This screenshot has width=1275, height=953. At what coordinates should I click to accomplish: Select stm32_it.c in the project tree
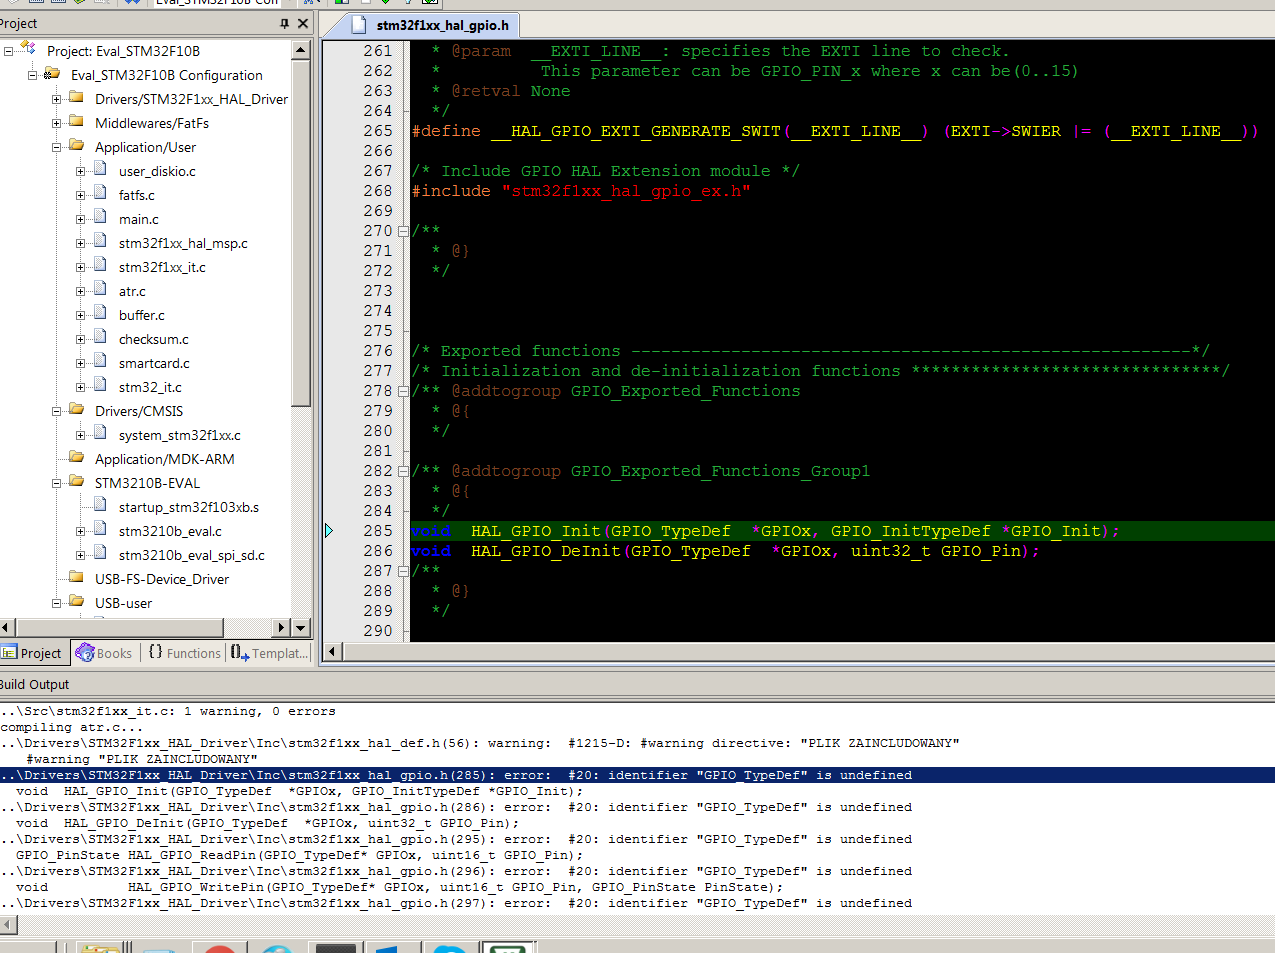pos(150,387)
